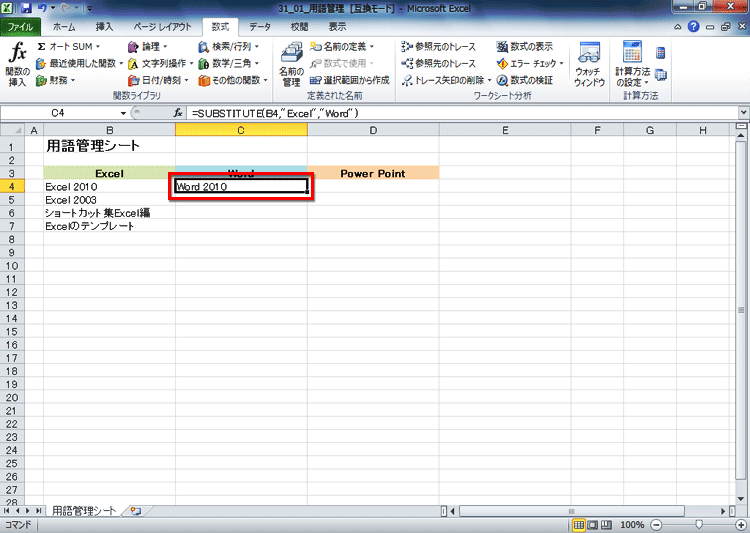Select column D header
Screen dimensions: 750x533
(373, 130)
